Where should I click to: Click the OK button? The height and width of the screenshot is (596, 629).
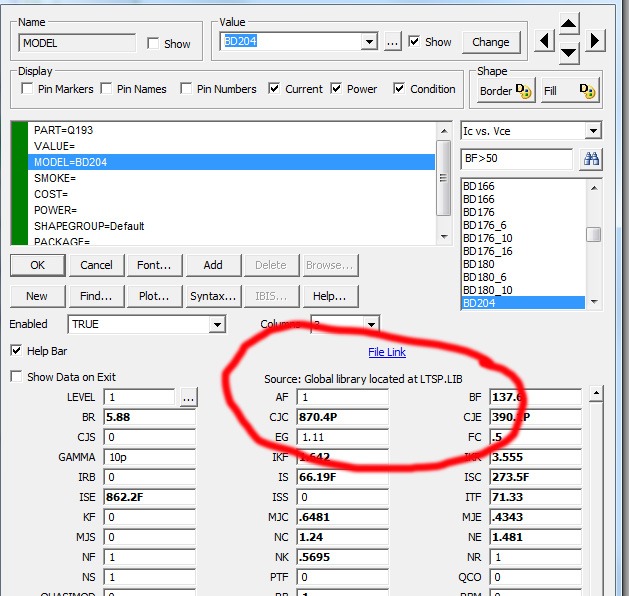pyautogui.click(x=38, y=265)
